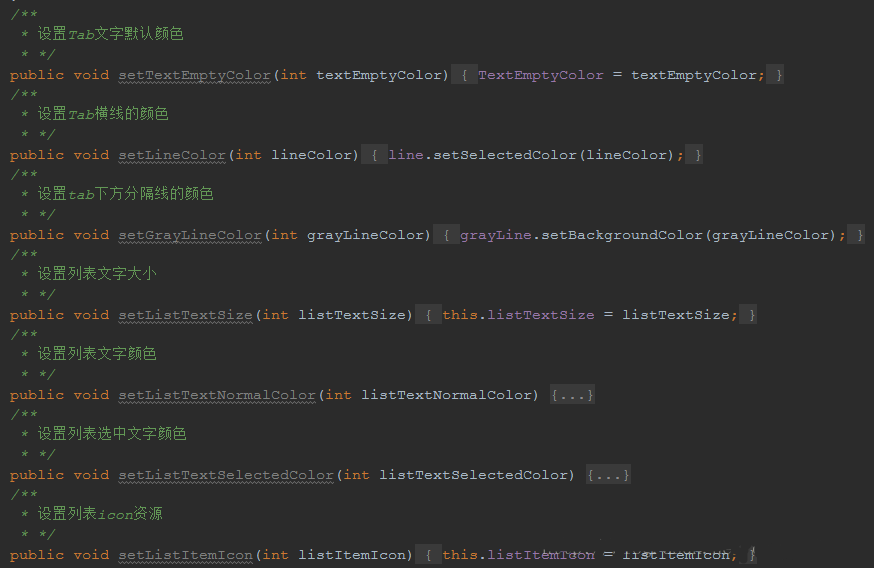874x568 pixels.
Task: Click parameter grayLineColor in method signature
Action: coord(366,235)
